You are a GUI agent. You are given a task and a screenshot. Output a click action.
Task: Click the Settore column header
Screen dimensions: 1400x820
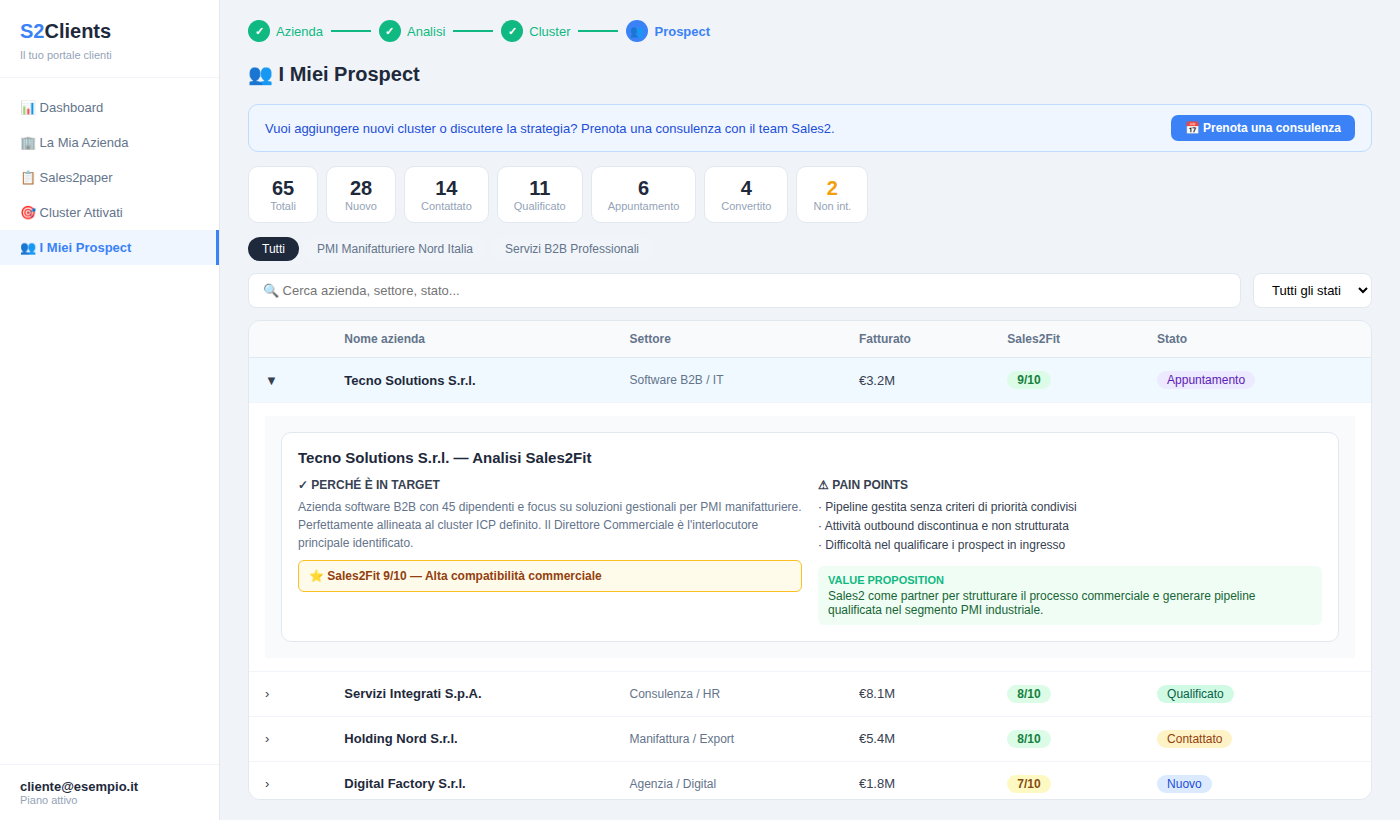(650, 339)
